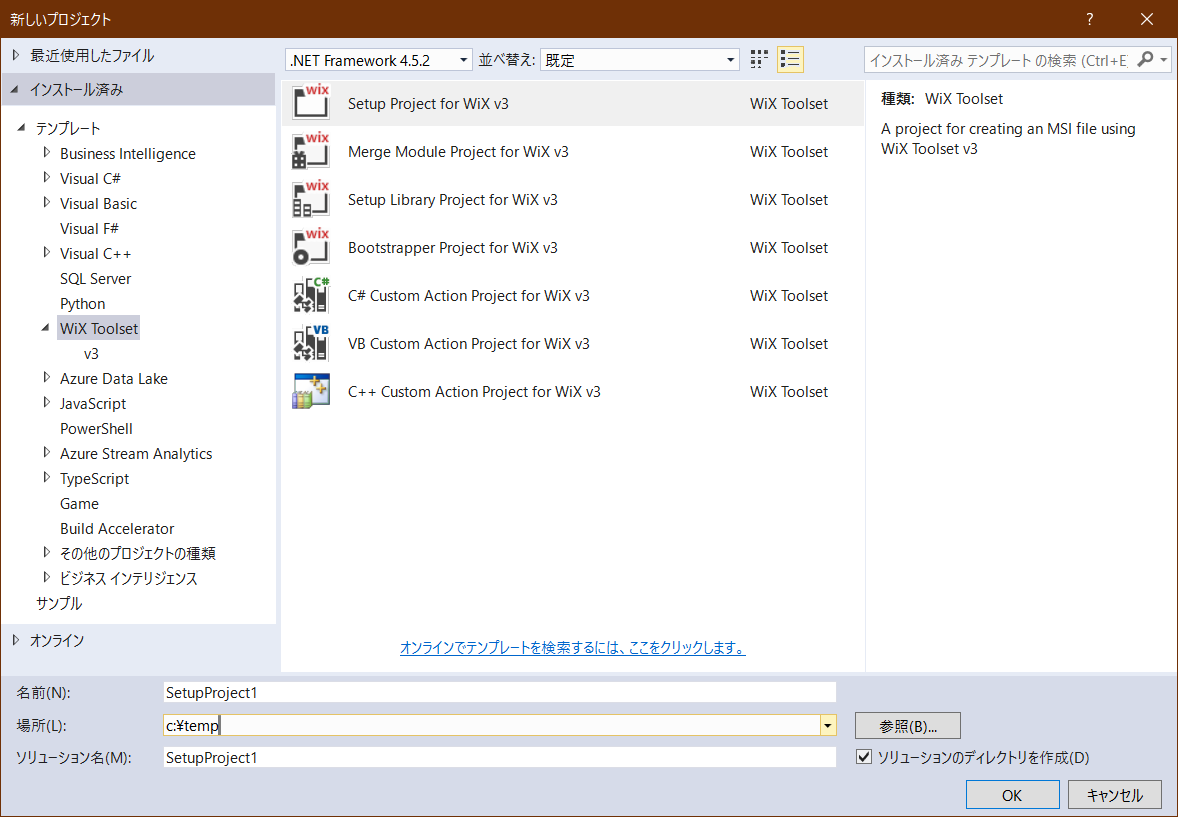Collapse the WiX Toolset node
Image resolution: width=1178 pixels, height=817 pixels.
(x=46, y=328)
